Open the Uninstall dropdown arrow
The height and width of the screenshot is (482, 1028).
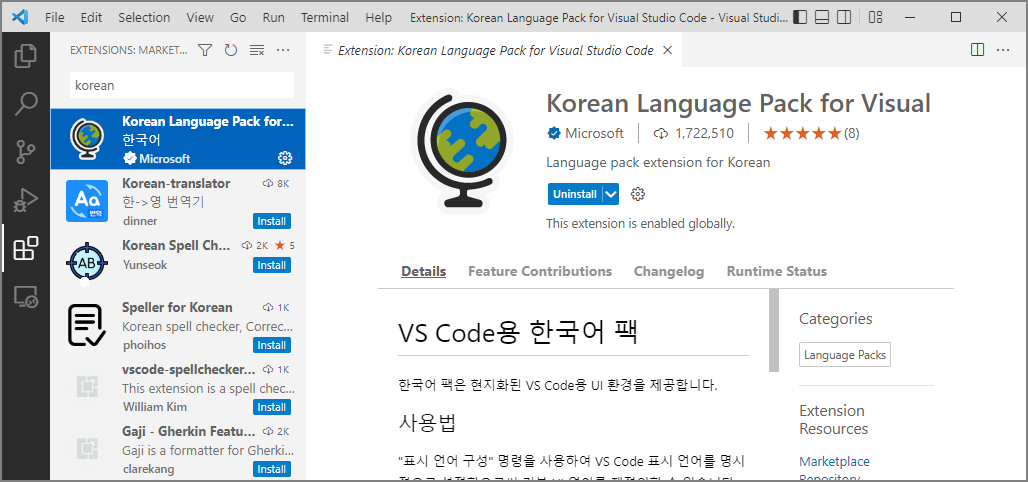[x=611, y=194]
